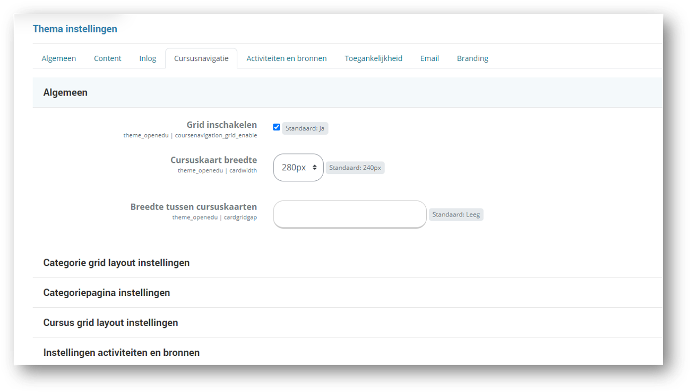Open the Content tab
The height and width of the screenshot is (392, 690).
pos(107,59)
